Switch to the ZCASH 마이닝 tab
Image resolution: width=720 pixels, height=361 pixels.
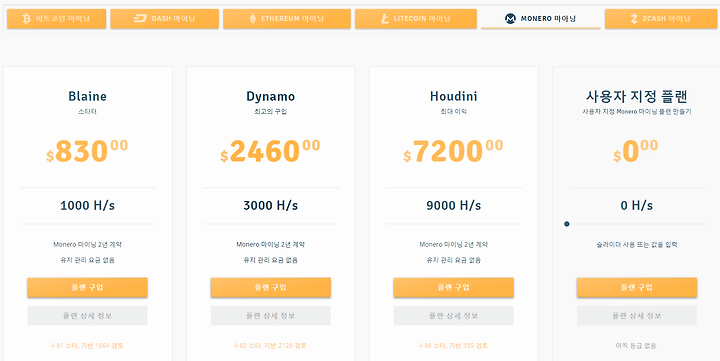tap(661, 19)
